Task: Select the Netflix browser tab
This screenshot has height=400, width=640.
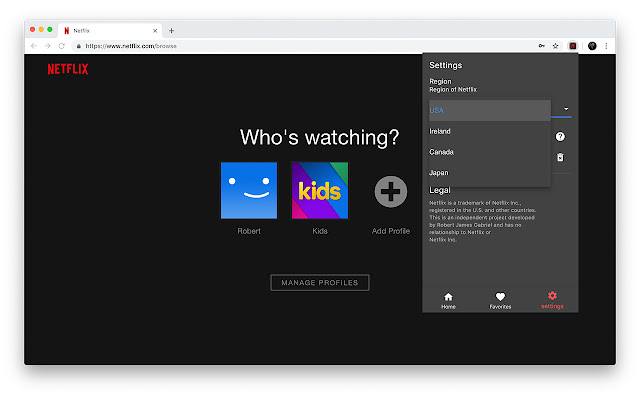Action: (x=110, y=31)
